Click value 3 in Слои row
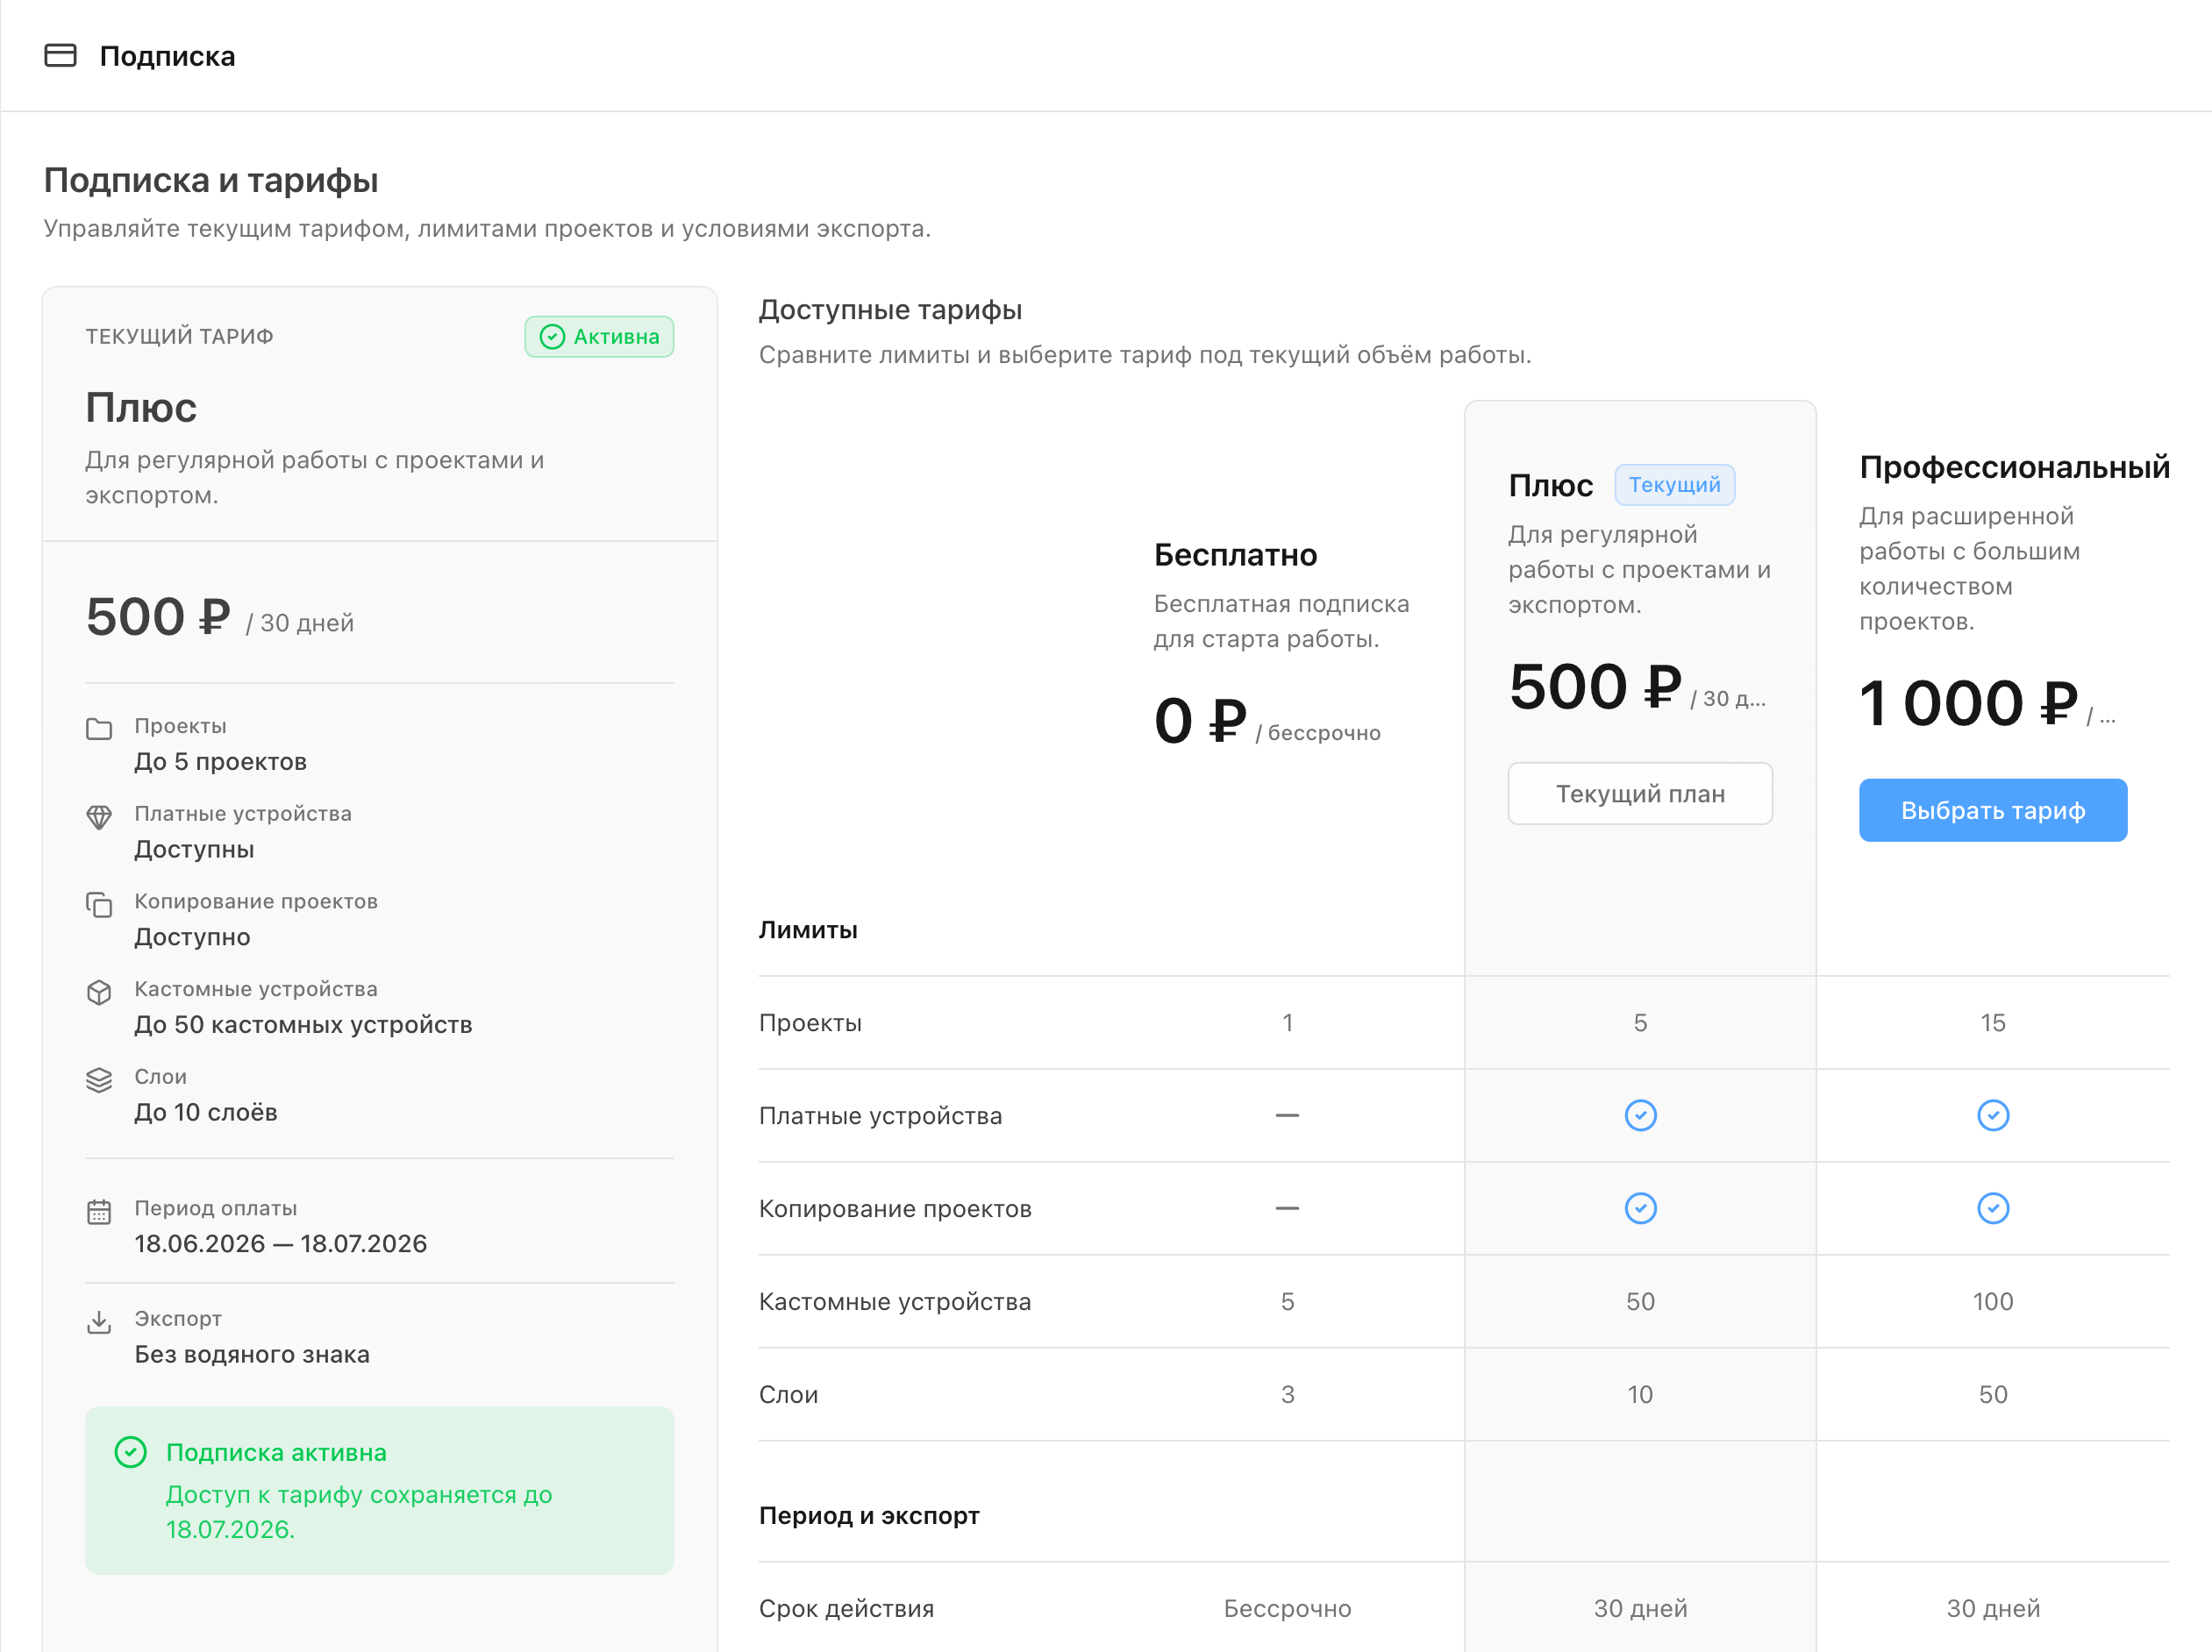The width and height of the screenshot is (2212, 1652). (1287, 1395)
